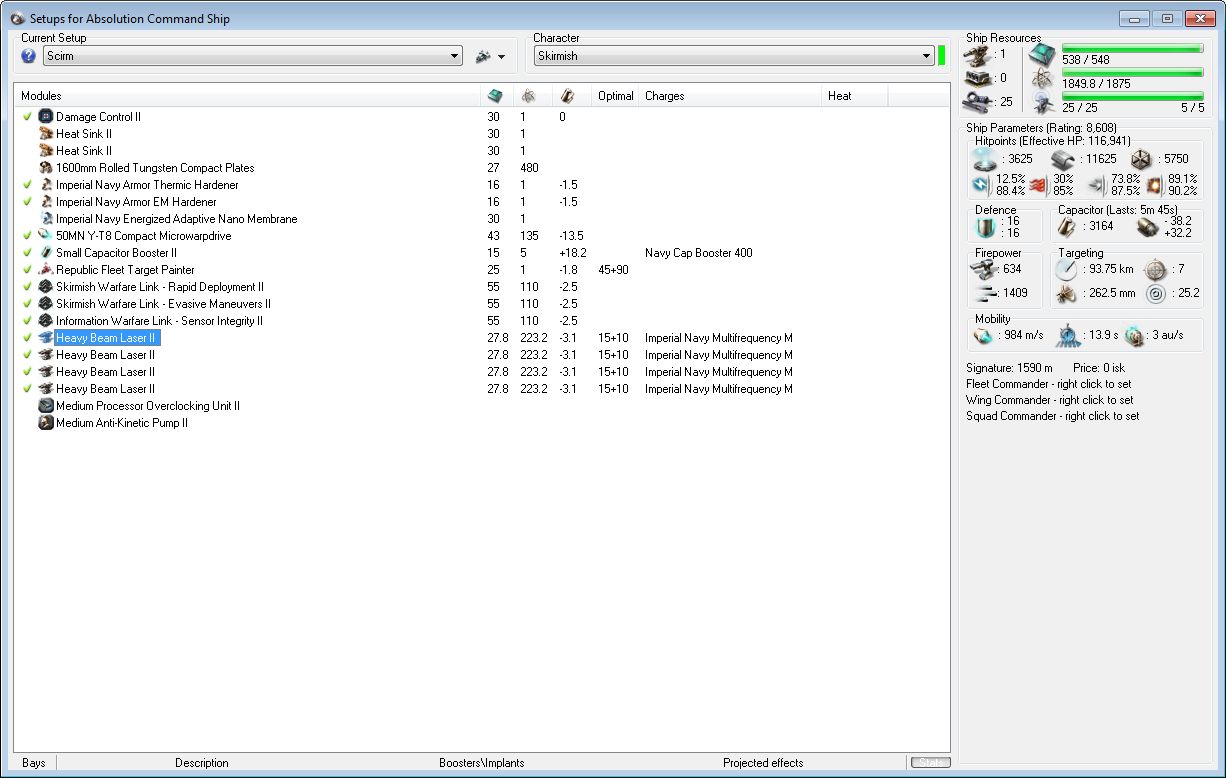Toggle Rapid Deployment warfare link checkmark
The width and height of the screenshot is (1226, 778).
pos(28,287)
